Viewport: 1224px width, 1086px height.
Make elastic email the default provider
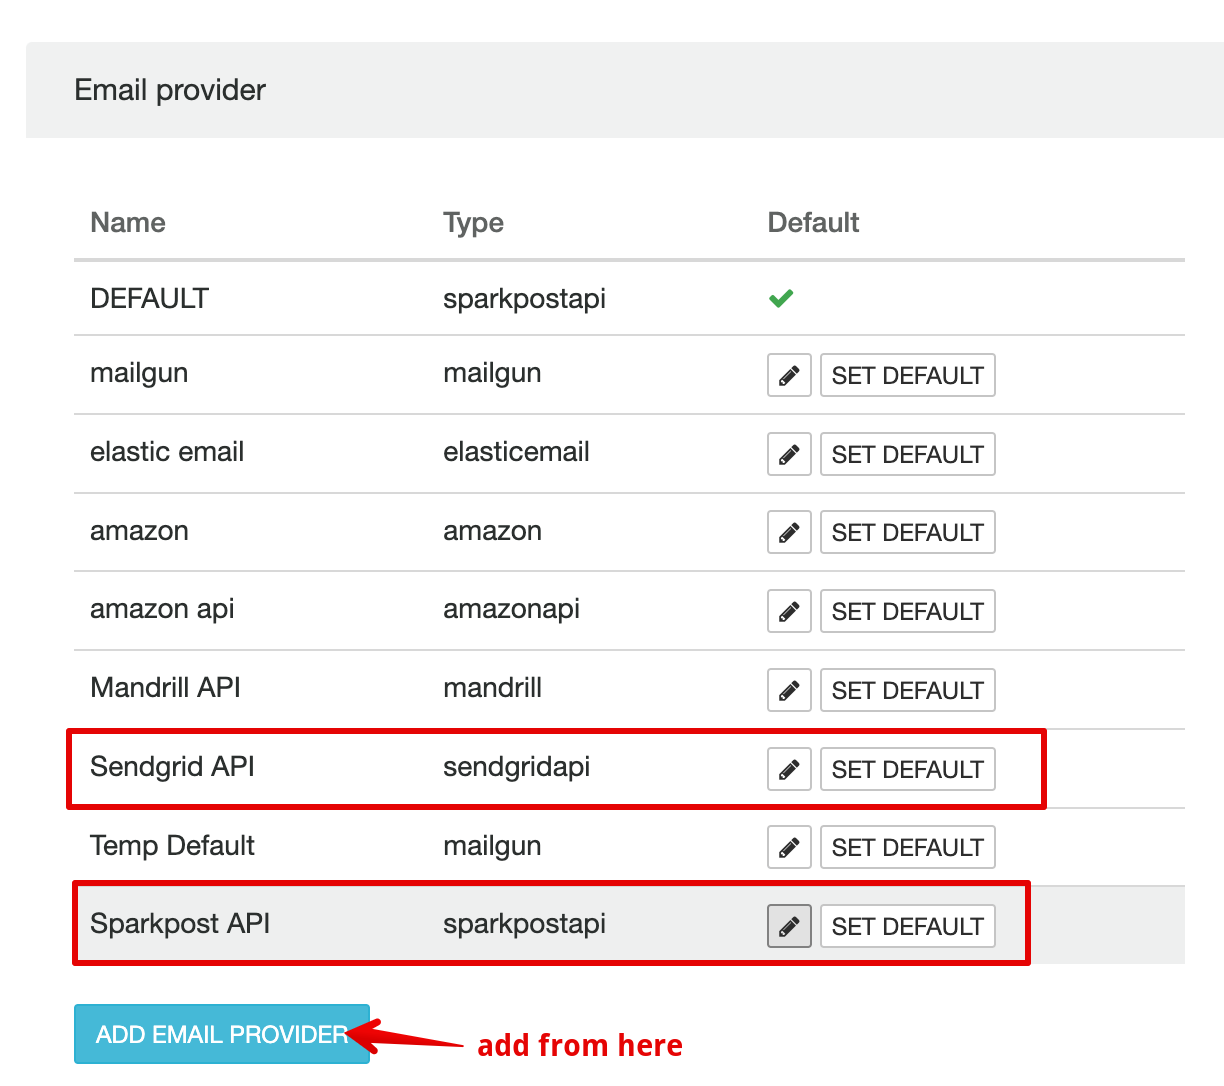tap(907, 454)
